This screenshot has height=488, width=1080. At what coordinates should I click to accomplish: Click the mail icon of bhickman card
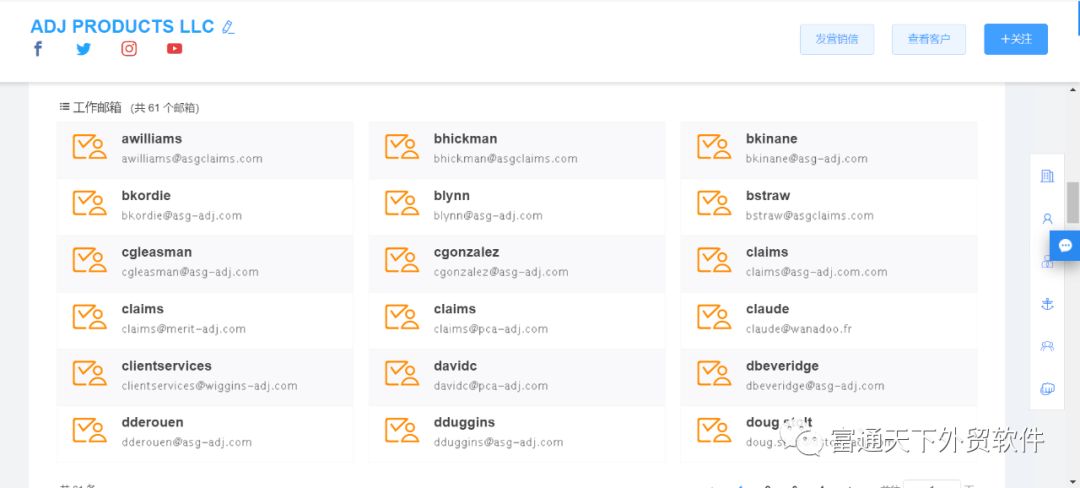click(x=402, y=147)
